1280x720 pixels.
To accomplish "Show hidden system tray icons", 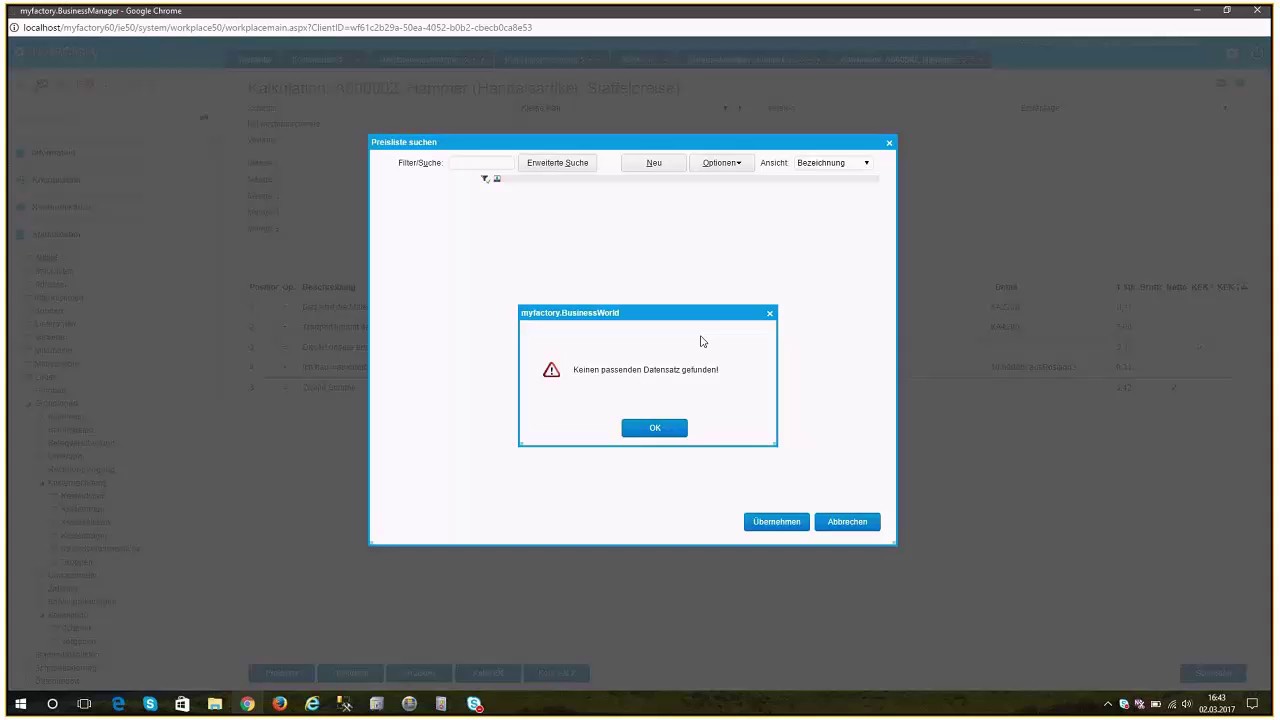I will (x=1107, y=704).
